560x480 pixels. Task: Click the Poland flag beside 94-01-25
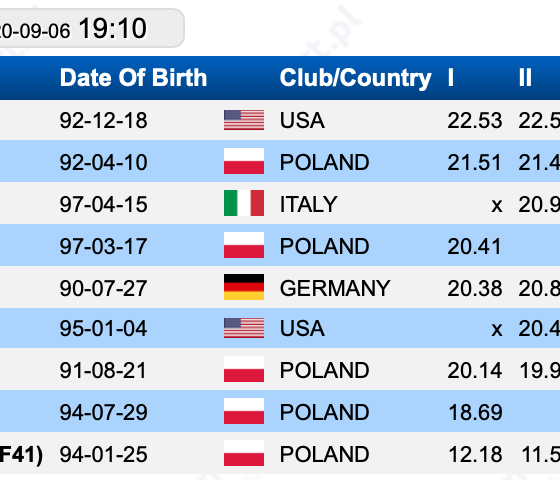[244, 453]
